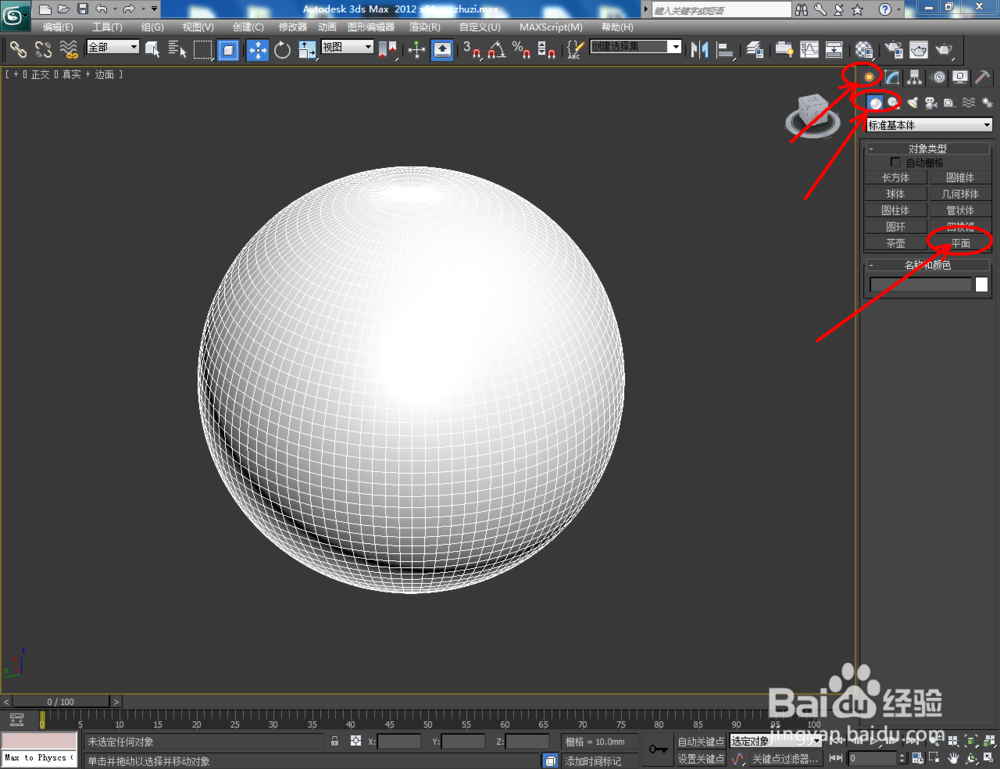Viewport: 1000px width, 769px height.
Task: Open the 标准基本体 primitives dropdown
Action: (x=928, y=125)
